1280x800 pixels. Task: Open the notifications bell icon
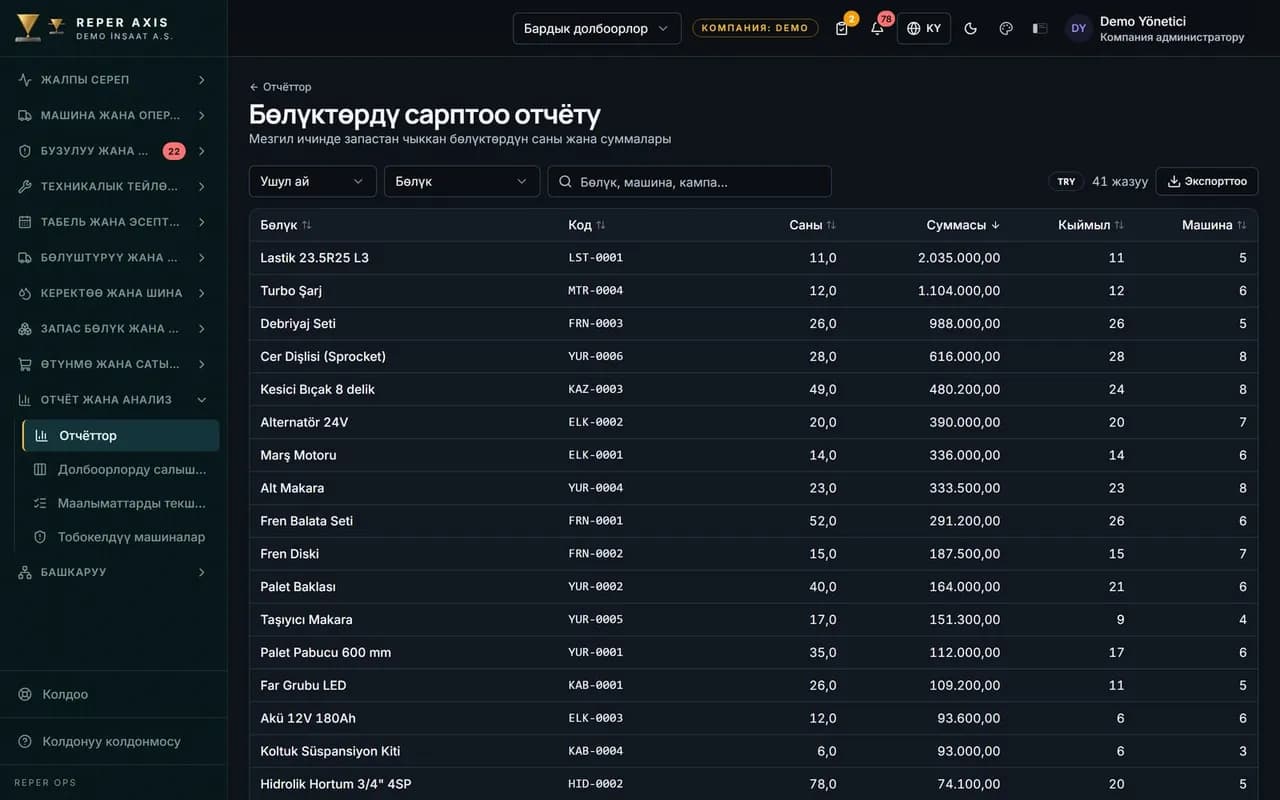tap(877, 28)
